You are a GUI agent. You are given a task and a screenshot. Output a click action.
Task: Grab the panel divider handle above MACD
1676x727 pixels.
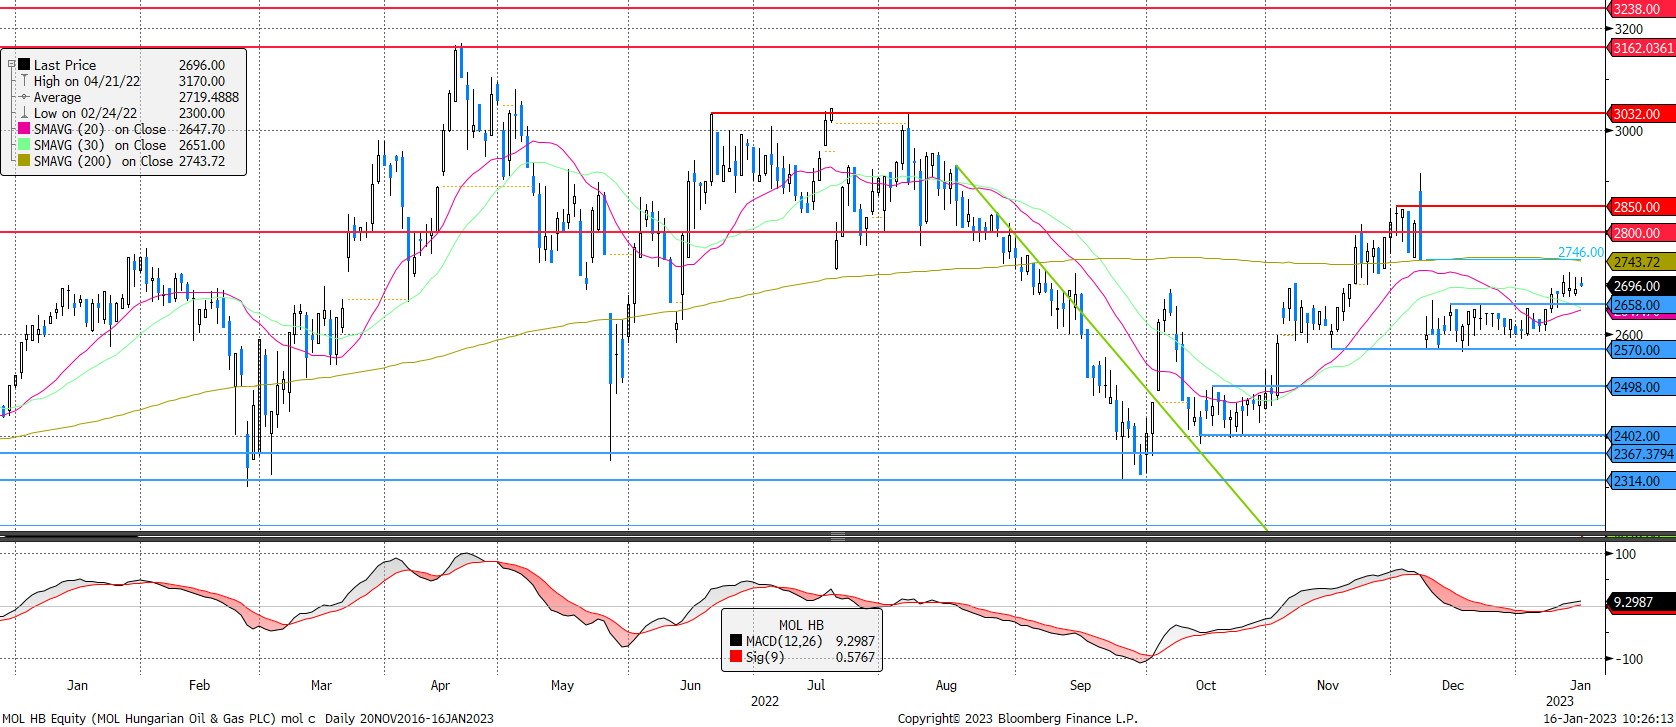[838, 536]
